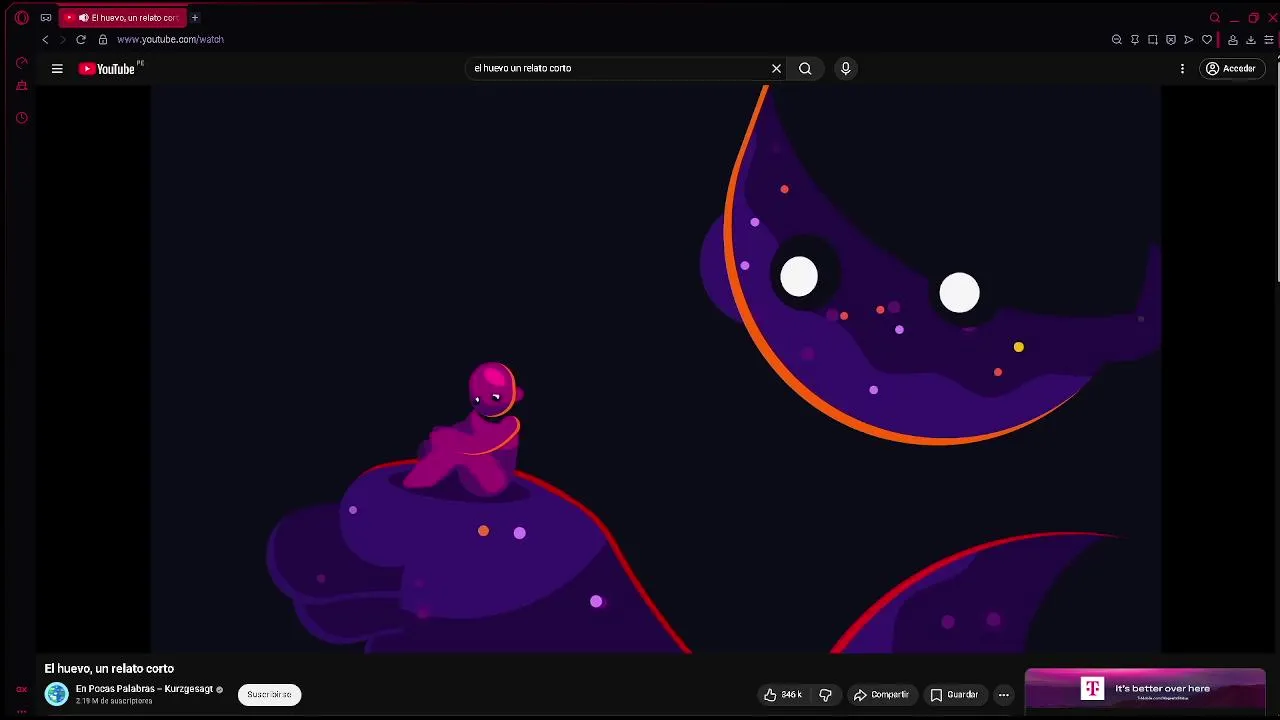The width and height of the screenshot is (1280, 720).
Task: Open tab search magnifier in title bar
Action: pos(1215,18)
